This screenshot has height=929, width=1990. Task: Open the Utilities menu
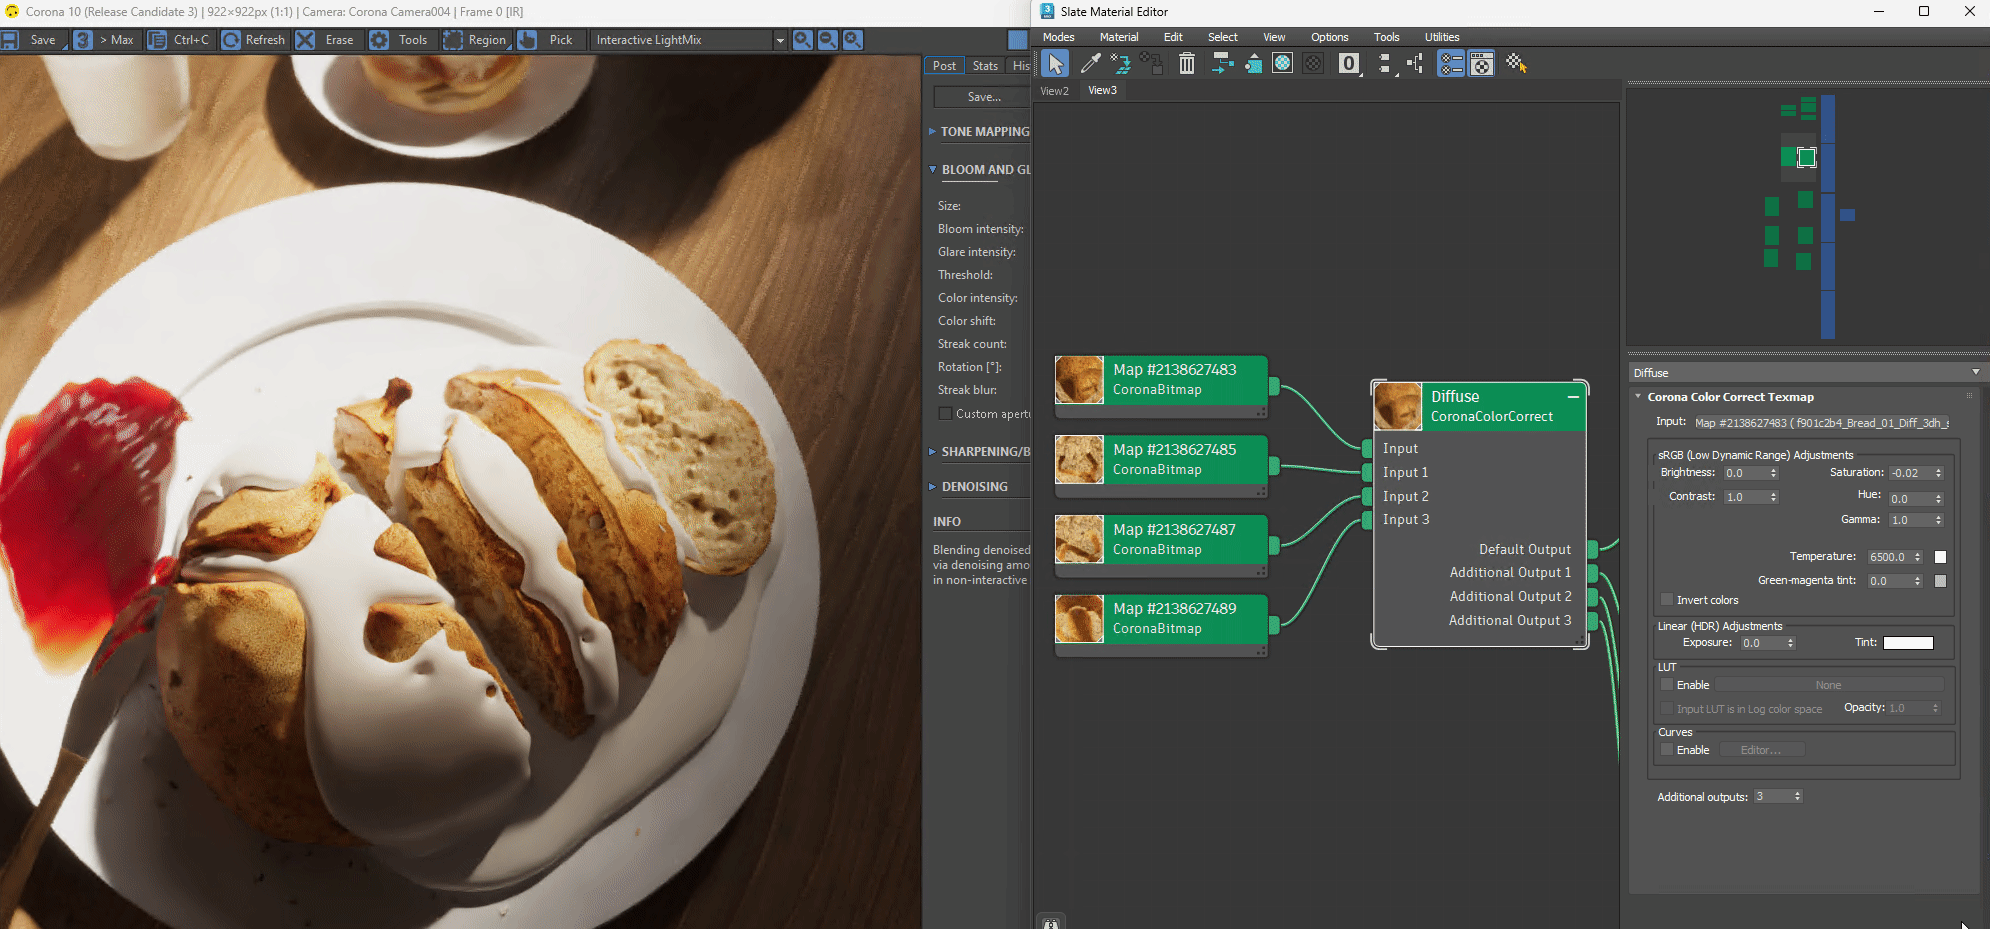pyautogui.click(x=1442, y=37)
